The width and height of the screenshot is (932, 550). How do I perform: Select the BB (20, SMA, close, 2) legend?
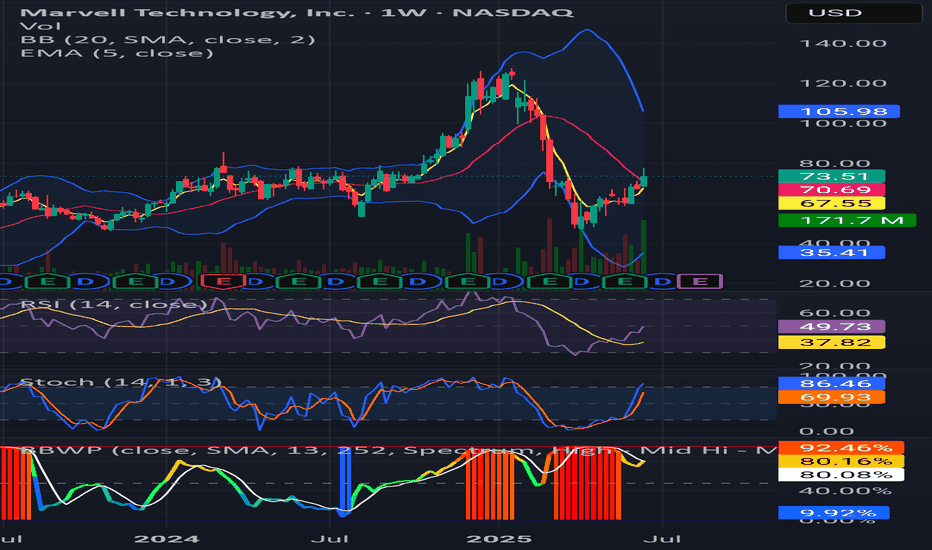point(168,39)
